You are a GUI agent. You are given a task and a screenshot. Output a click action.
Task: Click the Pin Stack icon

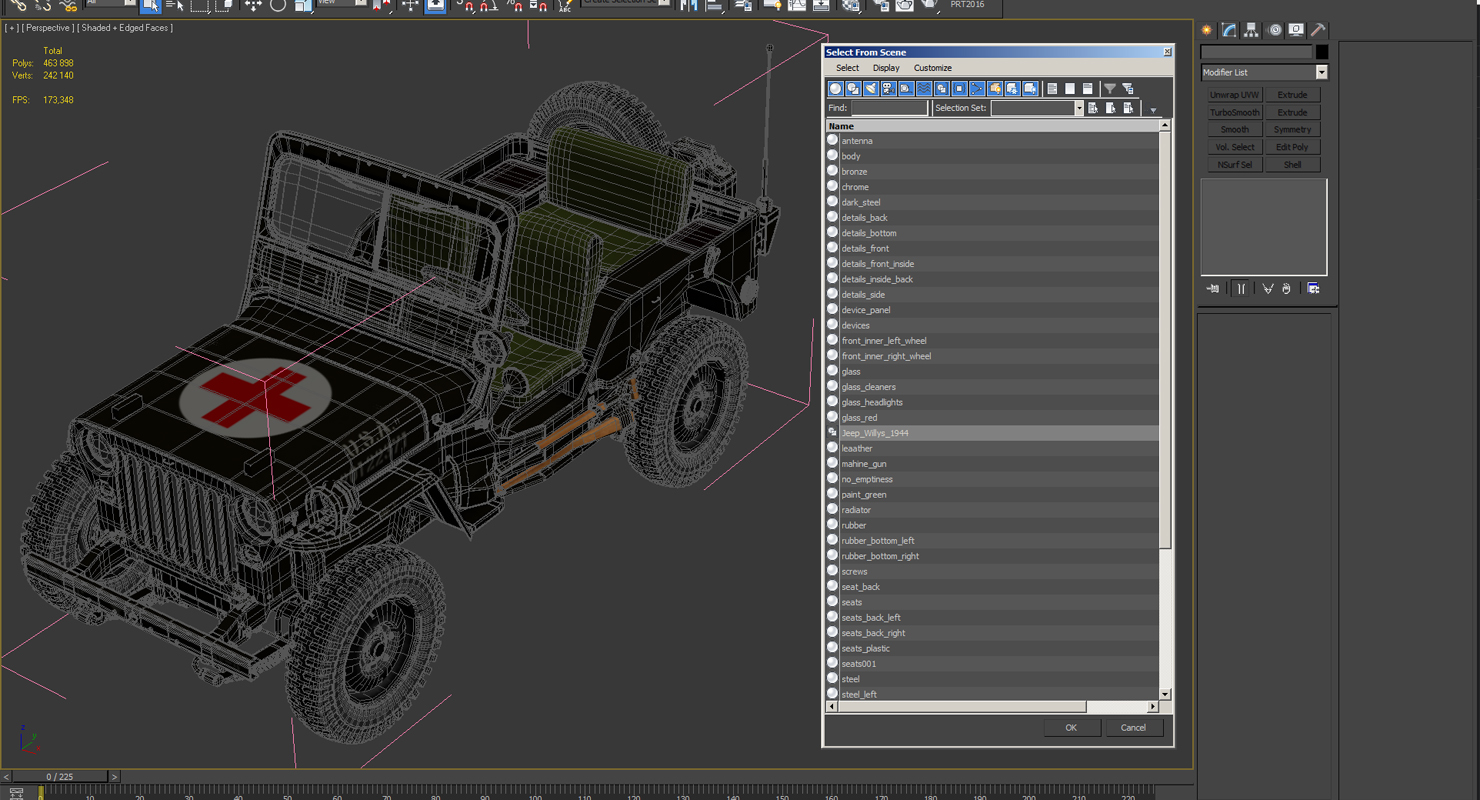click(1213, 289)
